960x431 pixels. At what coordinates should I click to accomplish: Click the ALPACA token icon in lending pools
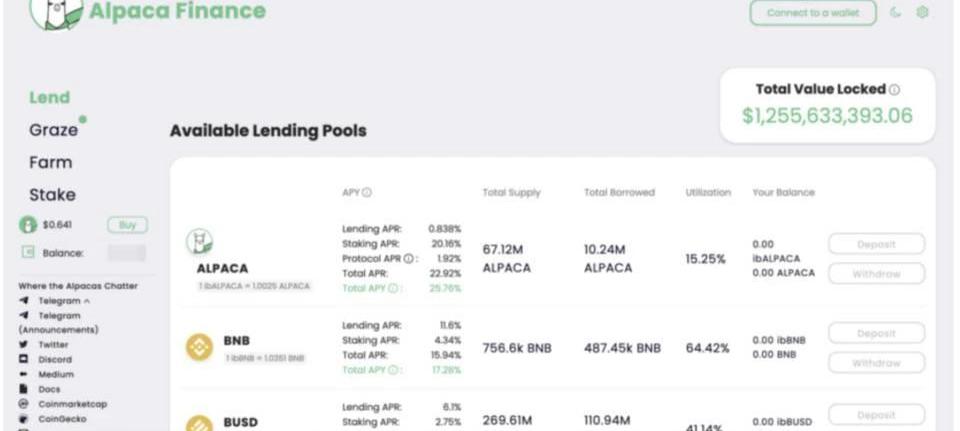click(x=200, y=242)
